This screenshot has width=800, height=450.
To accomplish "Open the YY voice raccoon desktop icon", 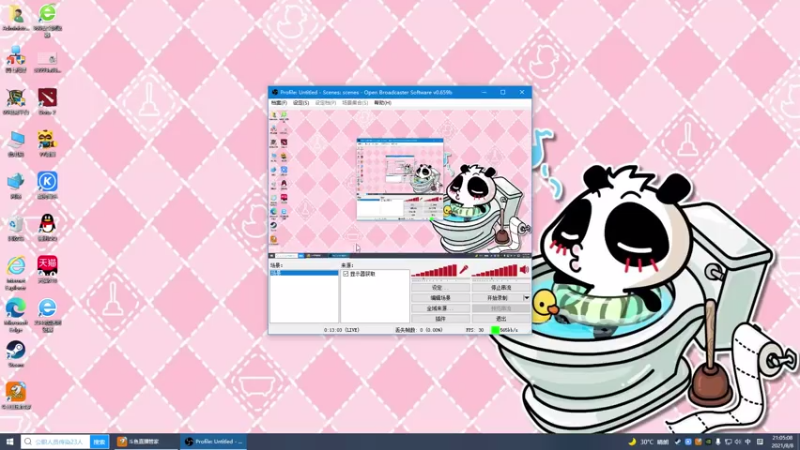I will click(47, 143).
